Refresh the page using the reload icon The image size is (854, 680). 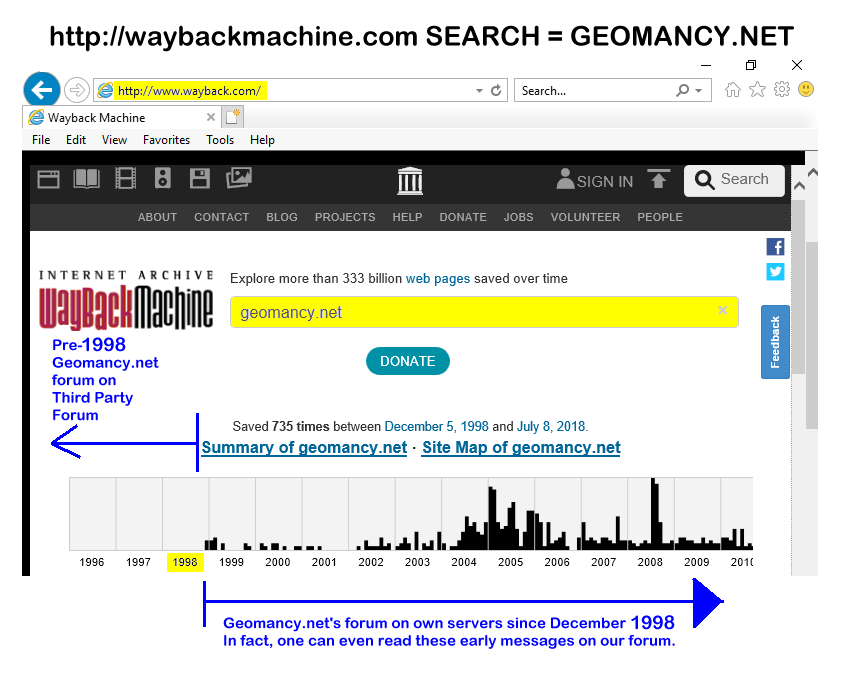click(x=496, y=90)
